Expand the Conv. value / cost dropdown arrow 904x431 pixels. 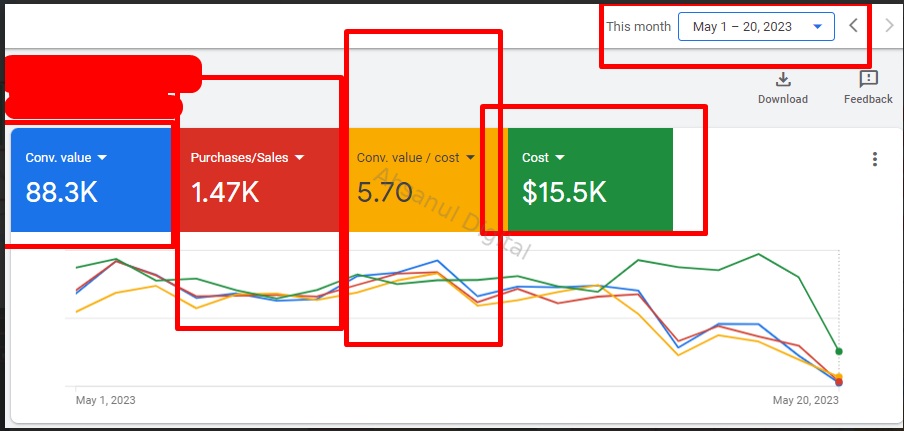tap(470, 157)
